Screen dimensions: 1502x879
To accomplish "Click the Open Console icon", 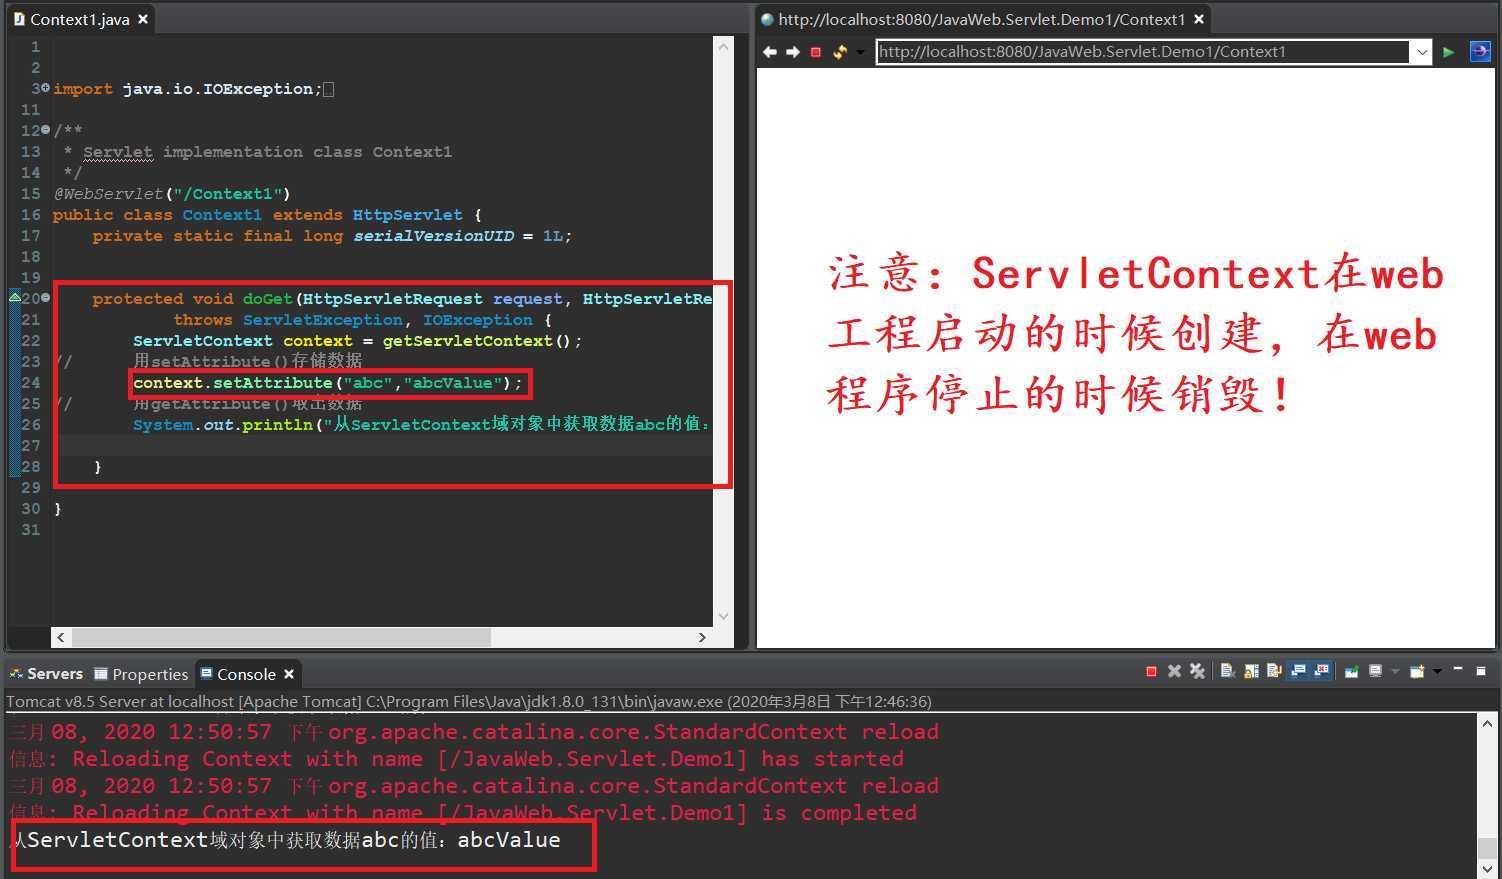I will point(1417,672).
